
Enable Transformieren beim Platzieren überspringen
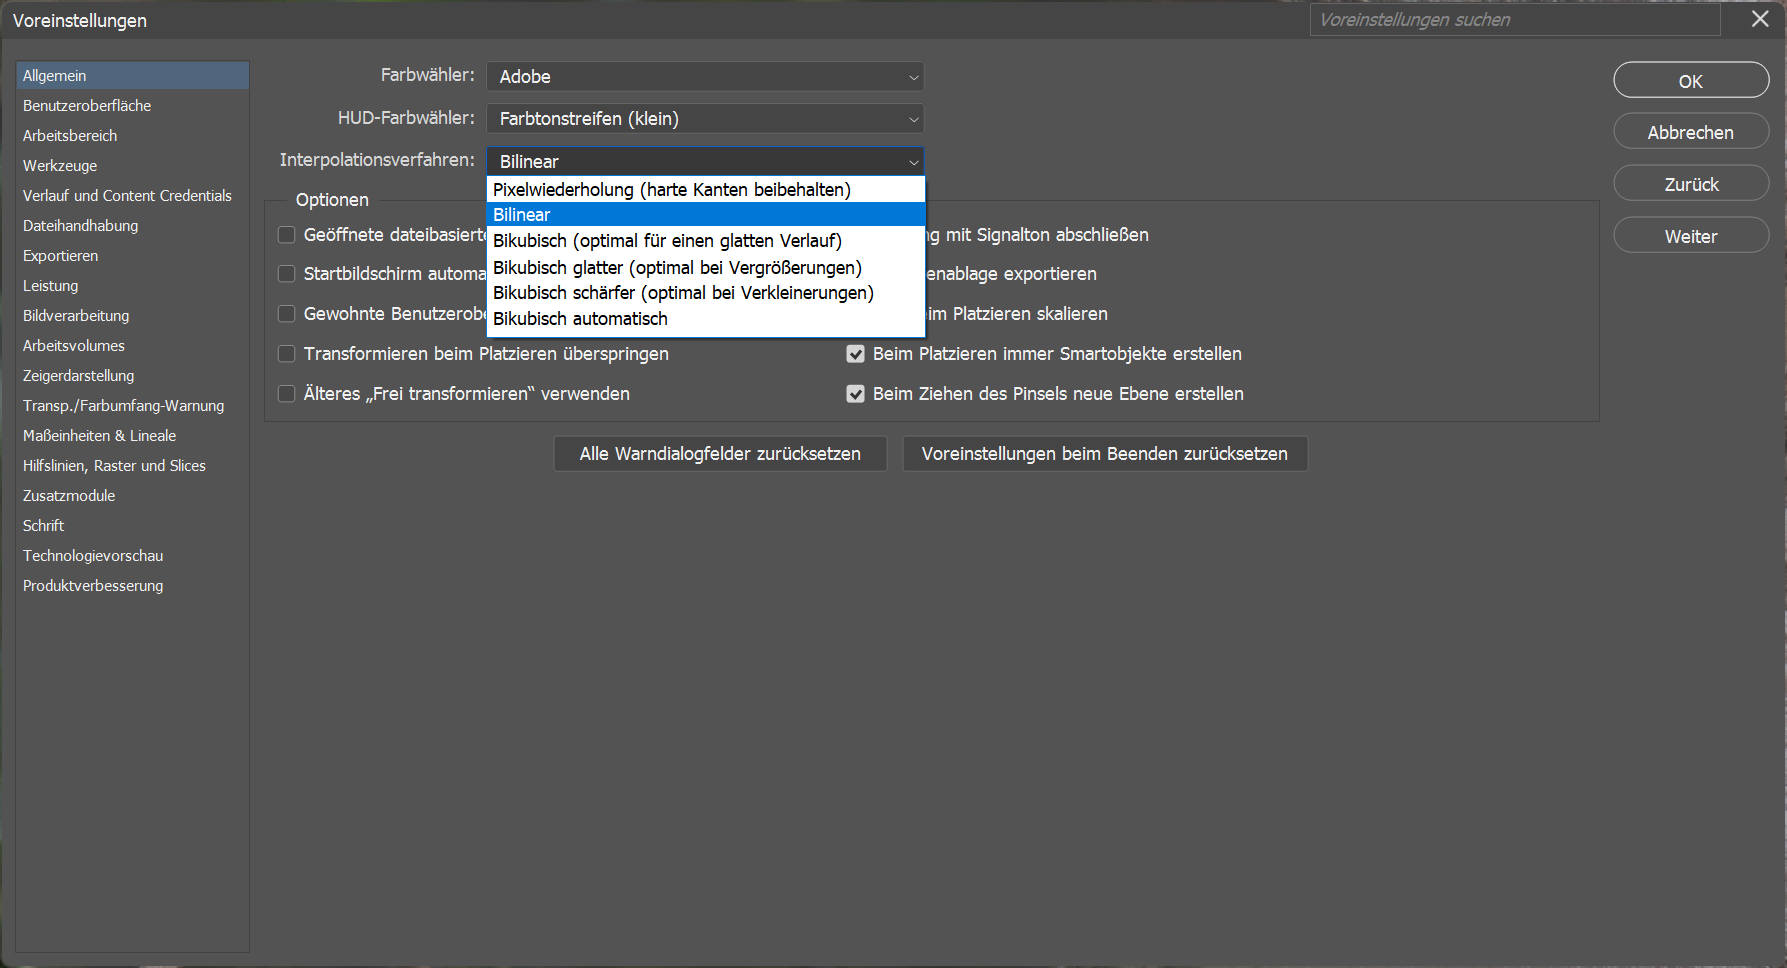click(x=287, y=354)
